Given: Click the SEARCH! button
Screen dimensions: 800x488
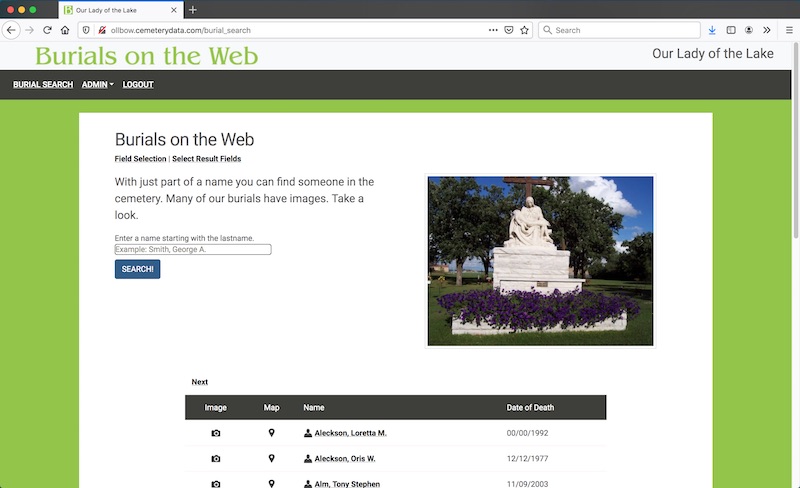Looking at the screenshot, I should pyautogui.click(x=137, y=269).
